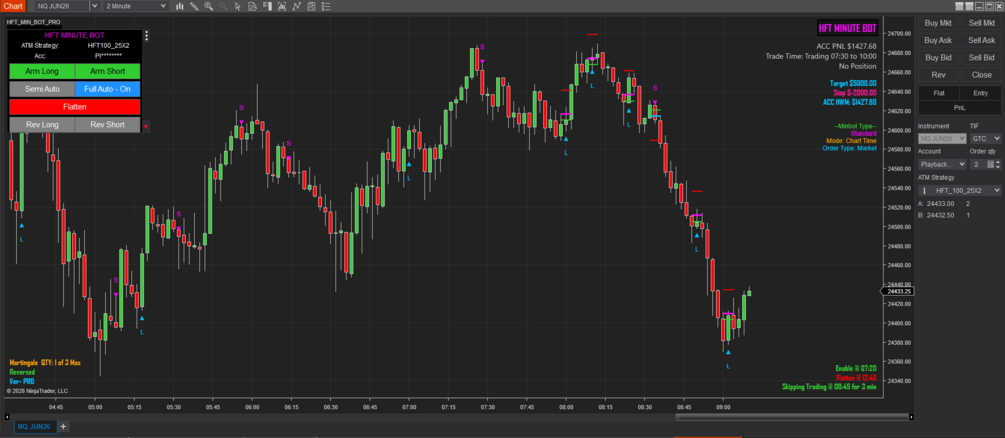Open the Chart Trader Instrument dropdown
This screenshot has width=1005, height=438.
(x=942, y=139)
